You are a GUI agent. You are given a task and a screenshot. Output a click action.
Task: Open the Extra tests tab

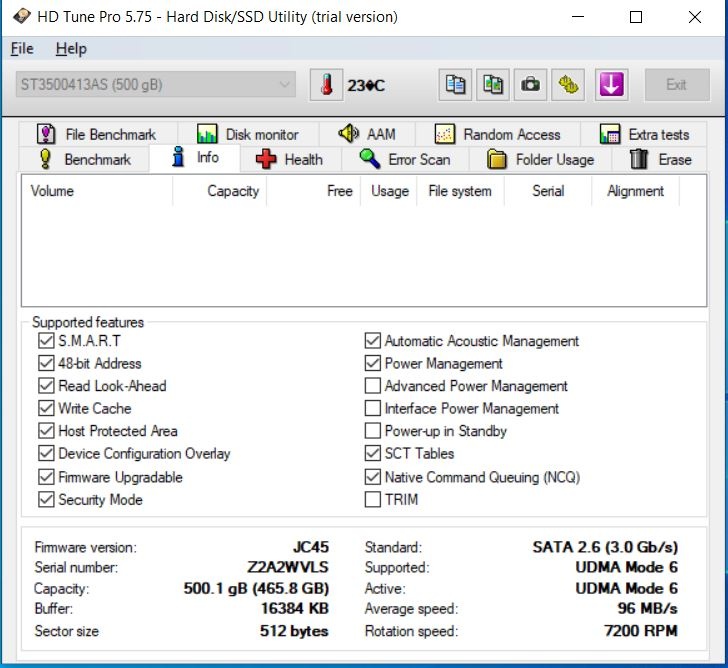point(644,134)
